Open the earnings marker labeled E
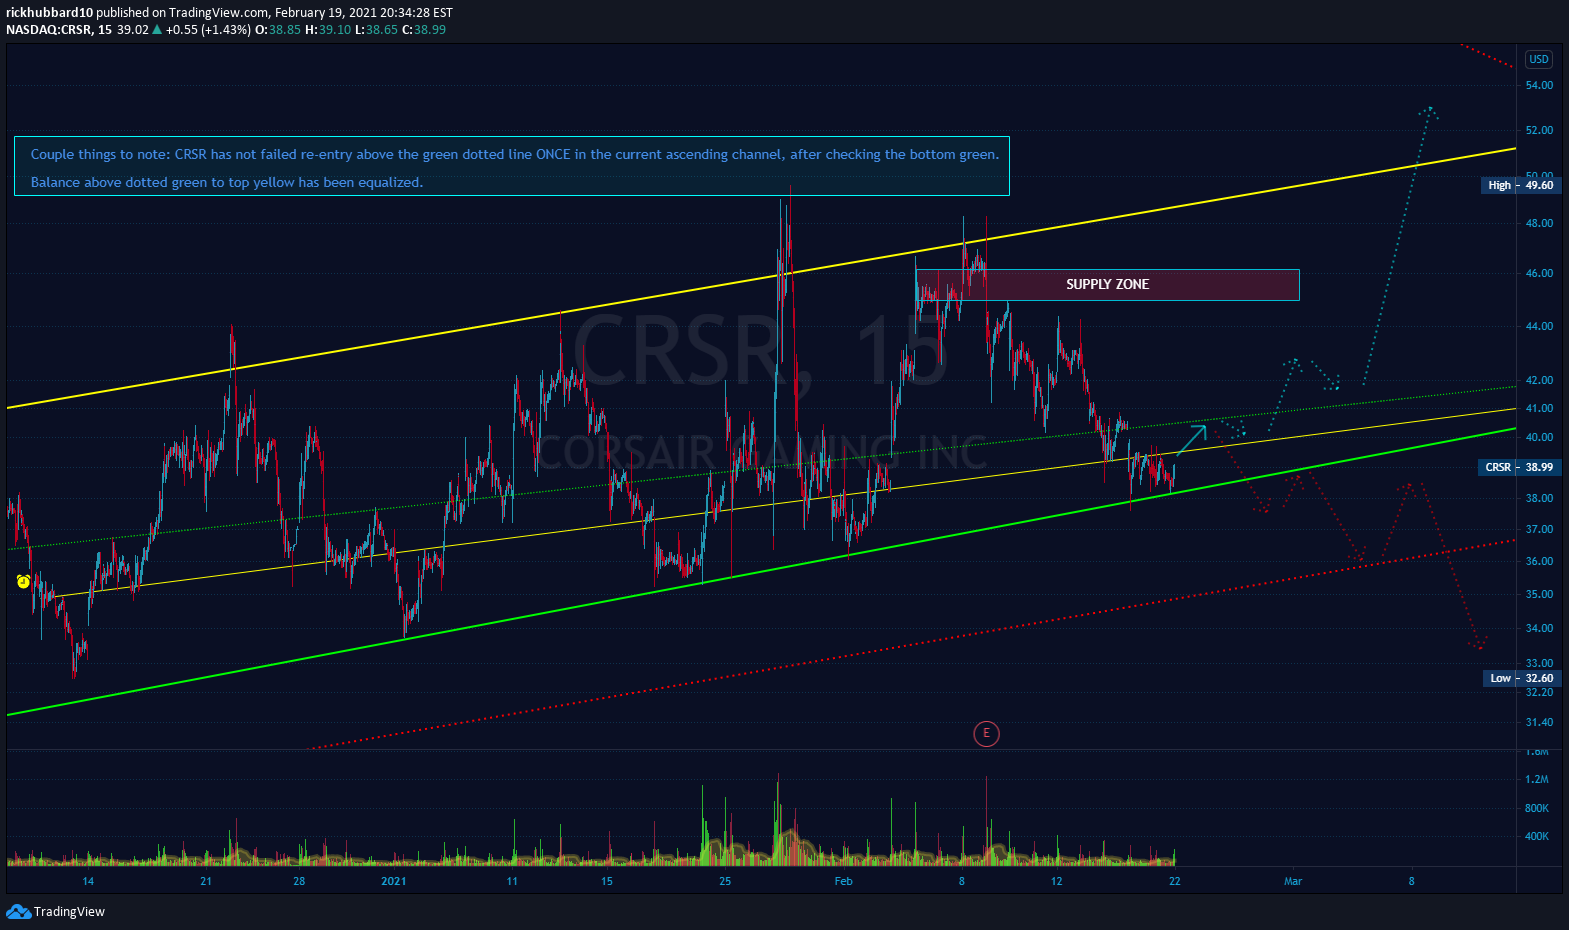This screenshot has width=1569, height=930. pyautogui.click(x=986, y=734)
